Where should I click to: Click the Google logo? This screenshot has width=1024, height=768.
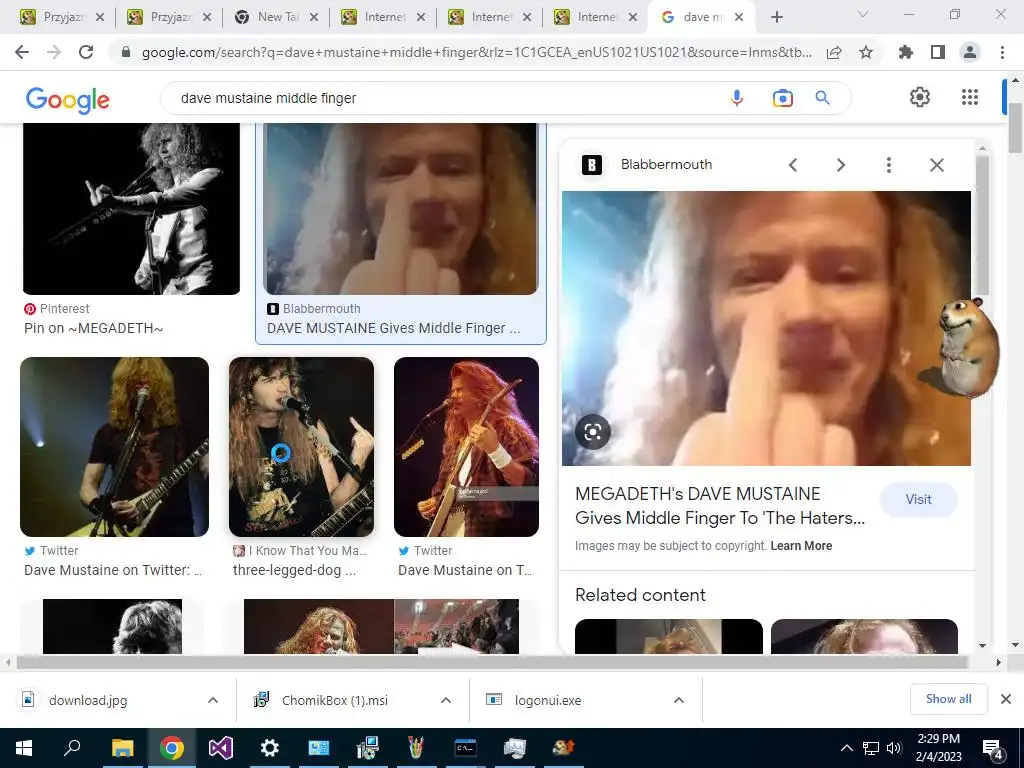click(x=67, y=100)
